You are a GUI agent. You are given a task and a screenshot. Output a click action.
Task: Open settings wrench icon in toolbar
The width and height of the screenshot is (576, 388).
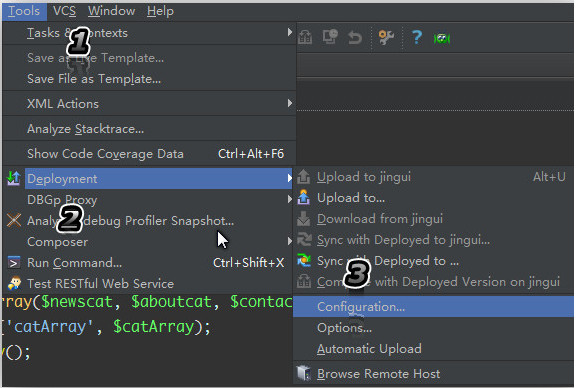coord(386,37)
